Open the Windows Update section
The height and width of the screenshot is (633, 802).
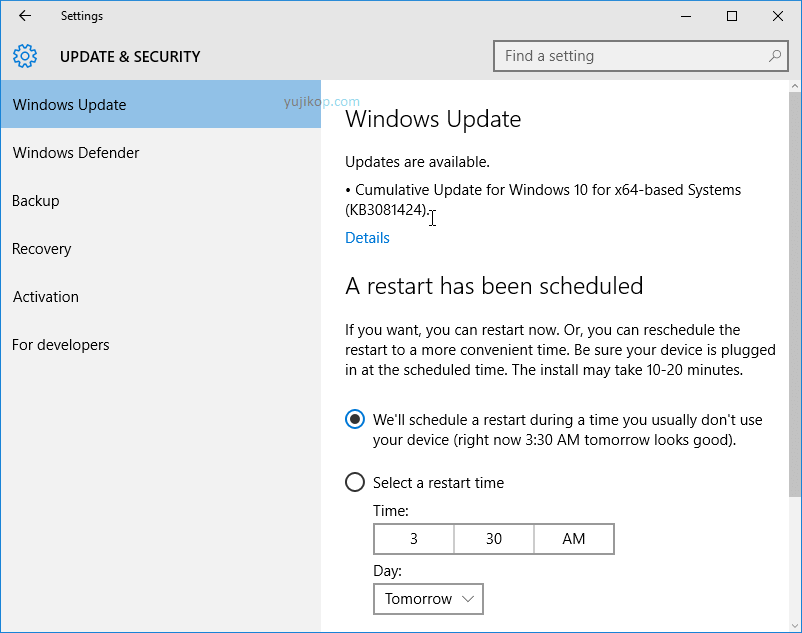(161, 104)
